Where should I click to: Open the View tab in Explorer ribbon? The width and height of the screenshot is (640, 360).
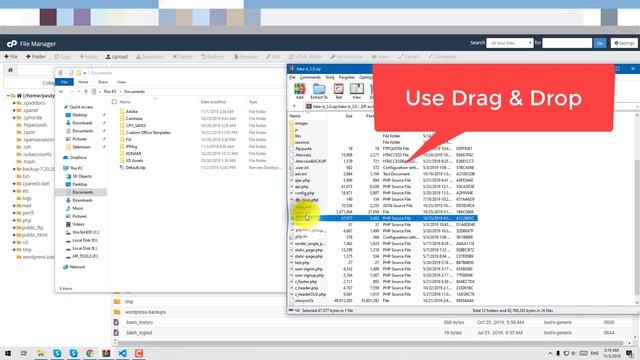click(121, 82)
